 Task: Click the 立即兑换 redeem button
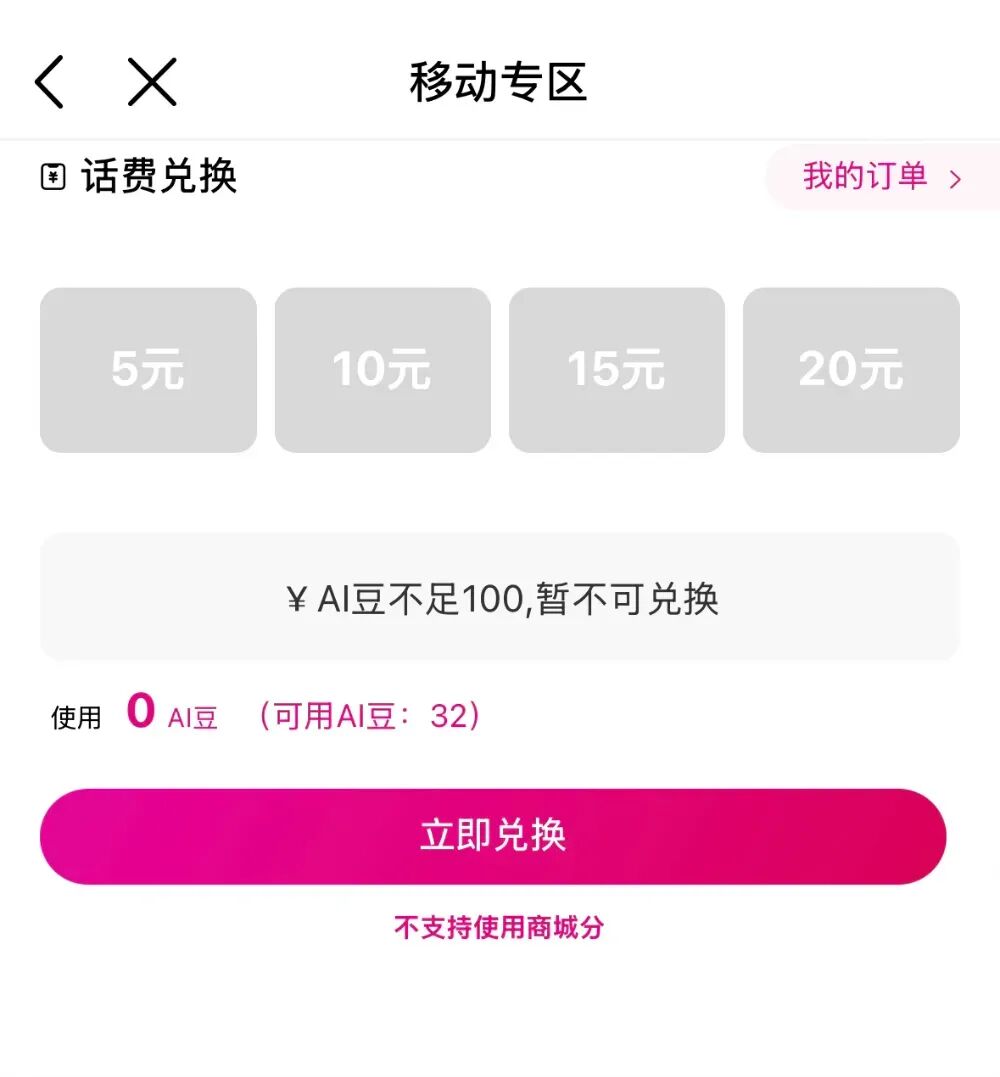pyautogui.click(x=493, y=836)
